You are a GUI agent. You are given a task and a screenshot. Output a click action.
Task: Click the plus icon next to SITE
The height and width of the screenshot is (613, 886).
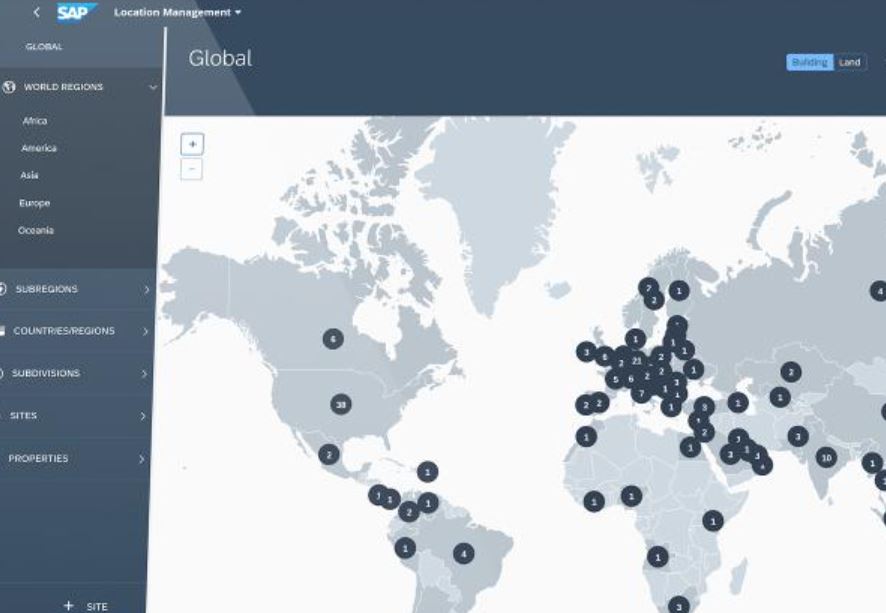[69, 606]
